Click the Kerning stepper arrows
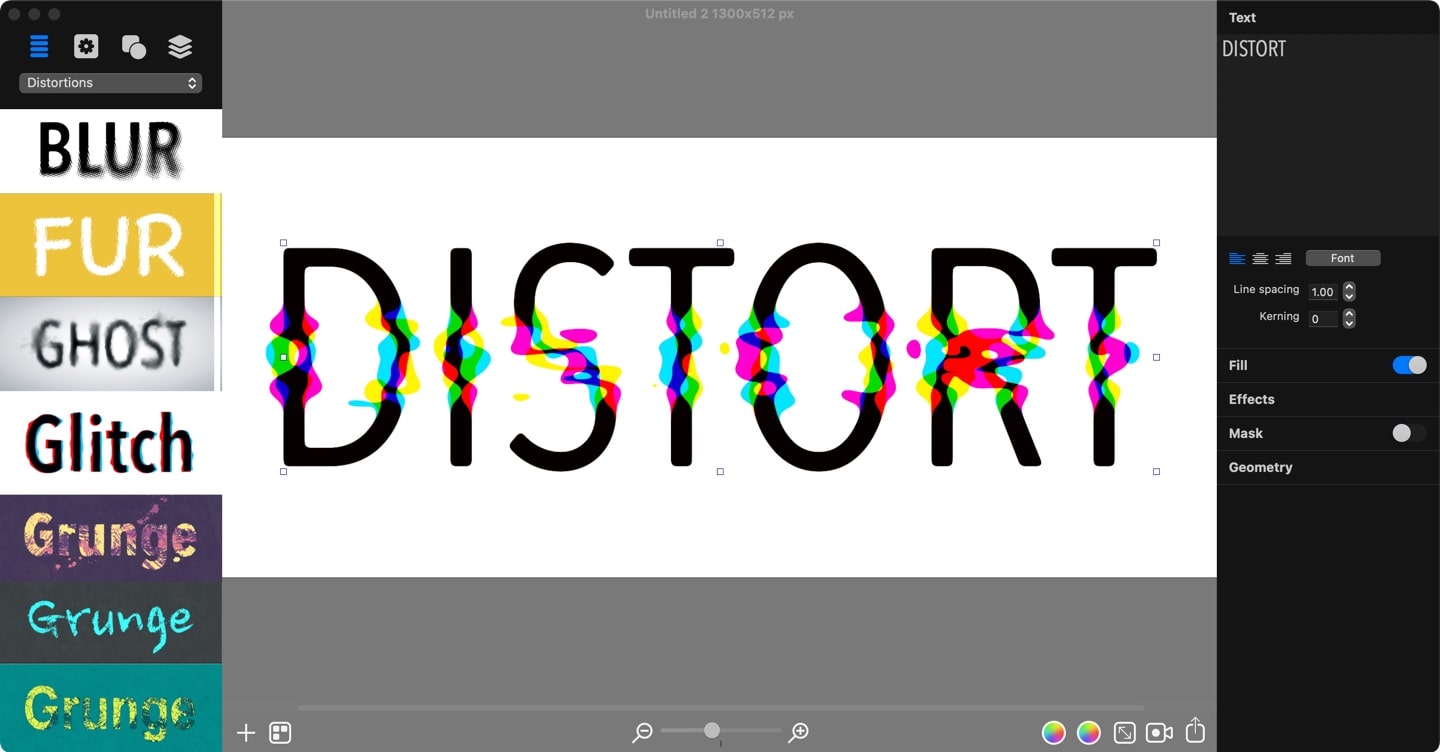This screenshot has height=752, width=1440. [1349, 319]
